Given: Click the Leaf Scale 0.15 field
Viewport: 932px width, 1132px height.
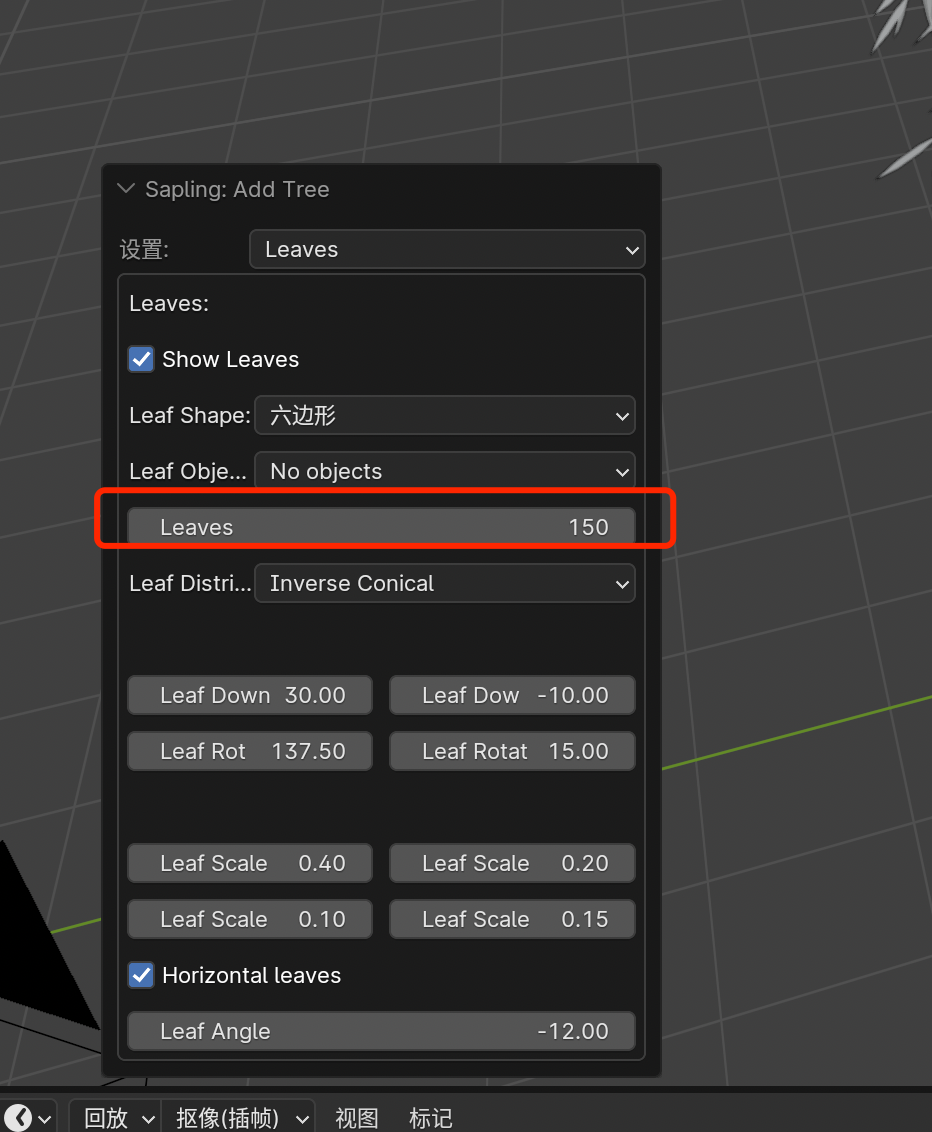Looking at the screenshot, I should (x=512, y=919).
